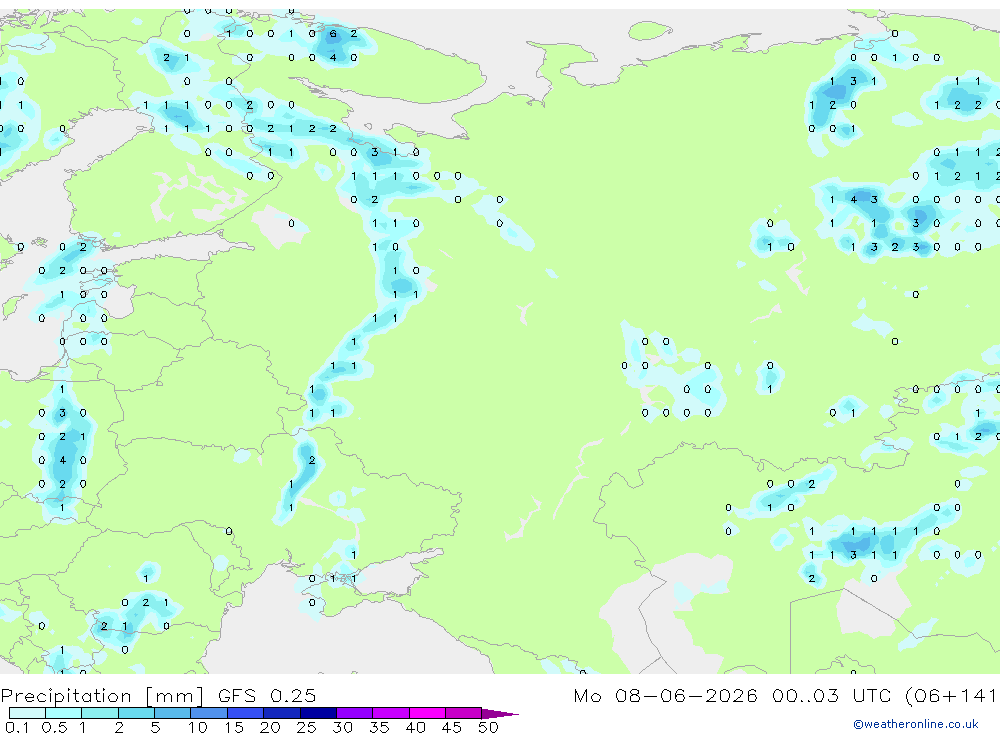Select the 2–5 mm sky blue swatch
This screenshot has height=733, width=1000.
pyautogui.click(x=136, y=713)
